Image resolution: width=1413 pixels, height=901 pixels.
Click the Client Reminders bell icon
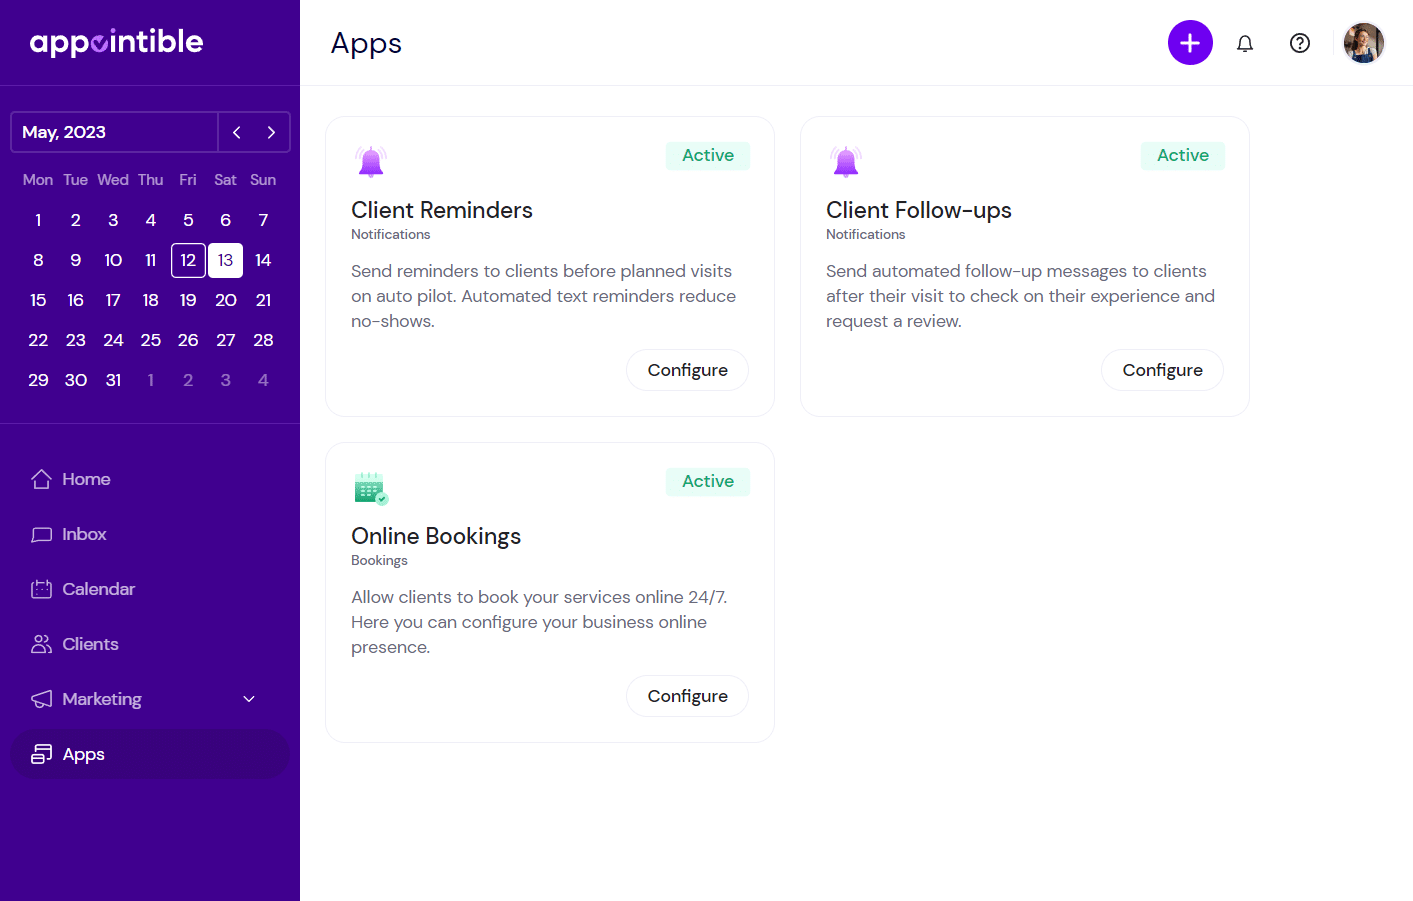coord(371,160)
